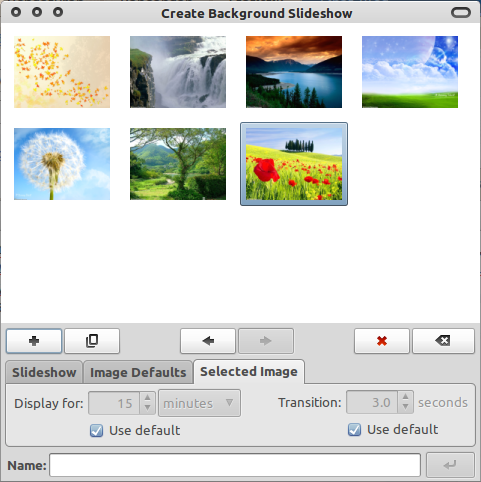Switch to the Image Defaults tab
Image resolution: width=481 pixels, height=482 pixels.
tap(138, 372)
